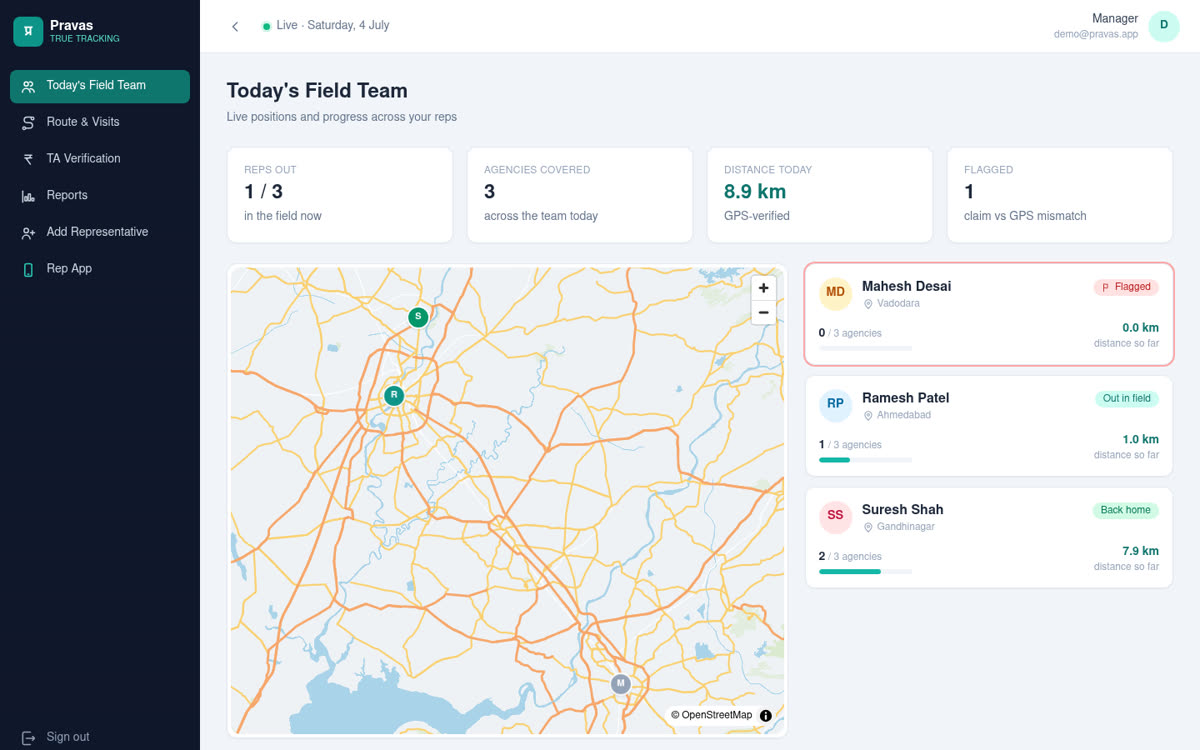Image resolution: width=1200 pixels, height=750 pixels.
Task: Click the sign out door icon
Action: [28, 737]
